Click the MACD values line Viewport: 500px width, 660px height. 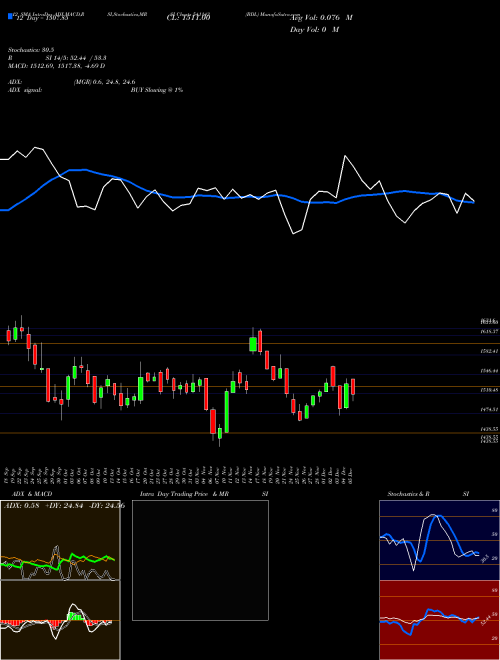pos(56,66)
